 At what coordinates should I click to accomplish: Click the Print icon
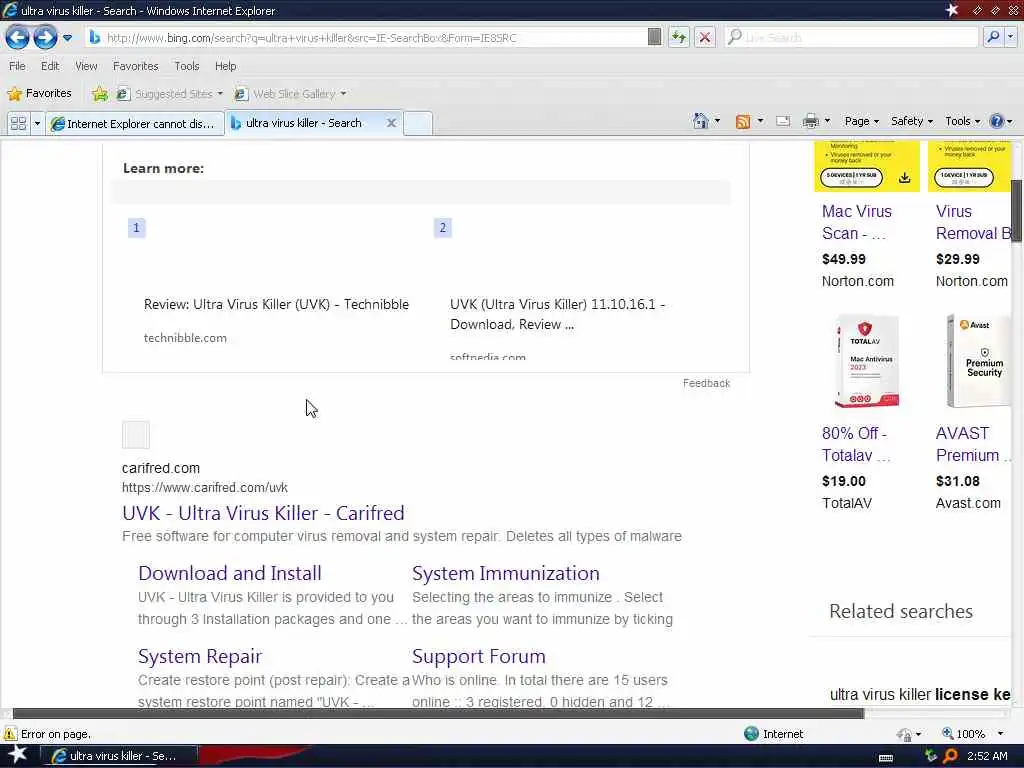[810, 121]
